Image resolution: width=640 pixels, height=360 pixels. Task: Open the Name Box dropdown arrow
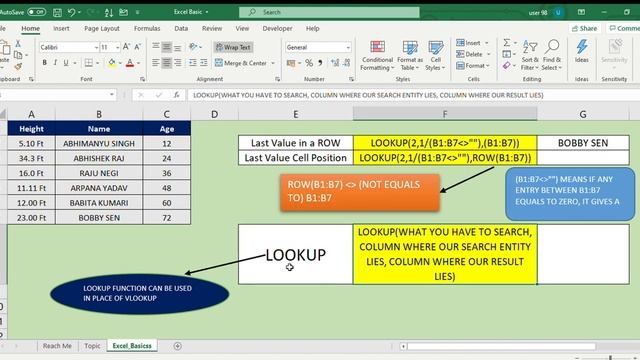point(111,95)
